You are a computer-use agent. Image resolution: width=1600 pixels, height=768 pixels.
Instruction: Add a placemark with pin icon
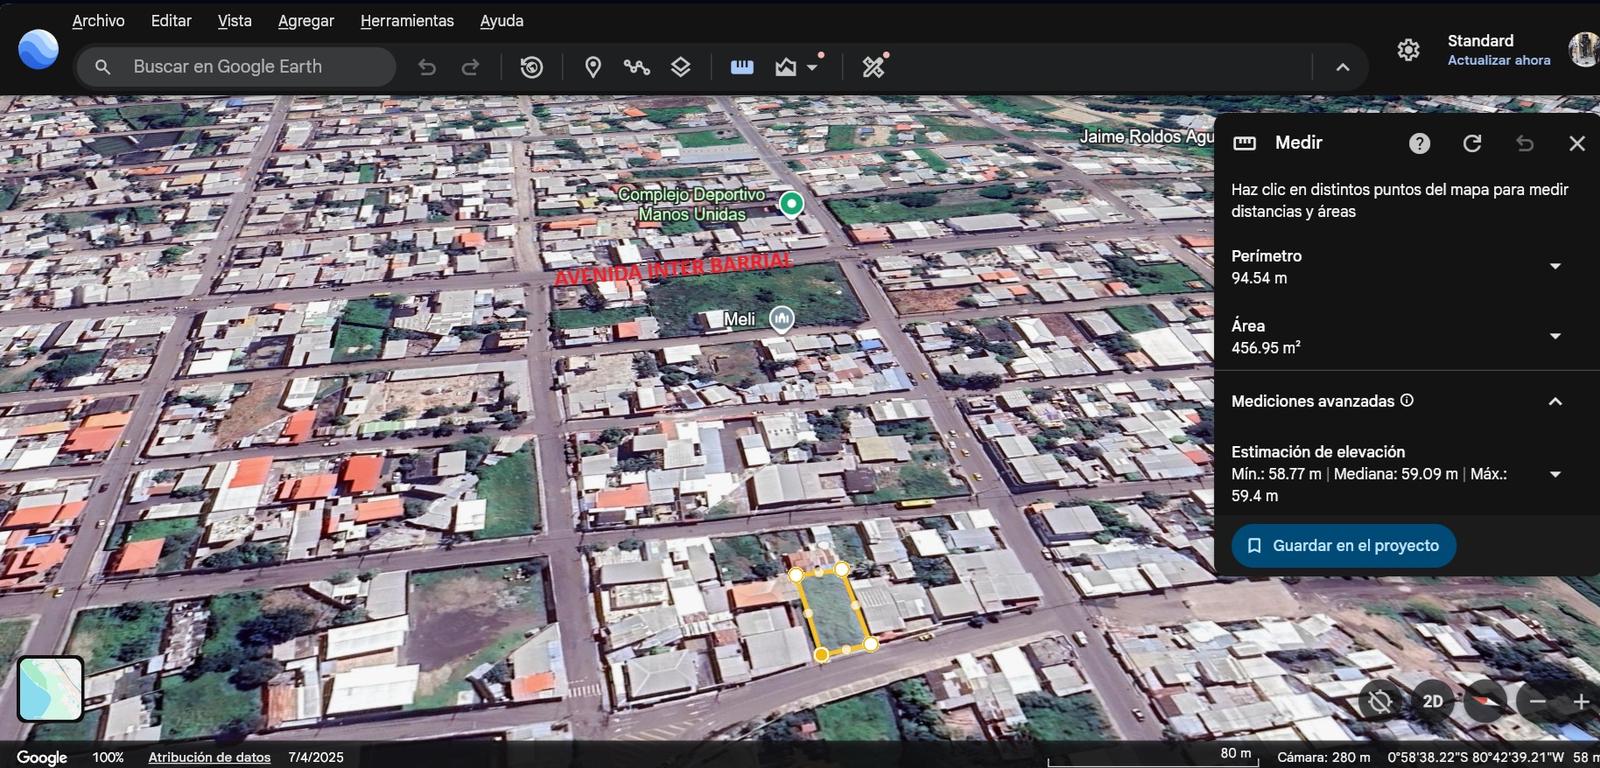point(593,67)
